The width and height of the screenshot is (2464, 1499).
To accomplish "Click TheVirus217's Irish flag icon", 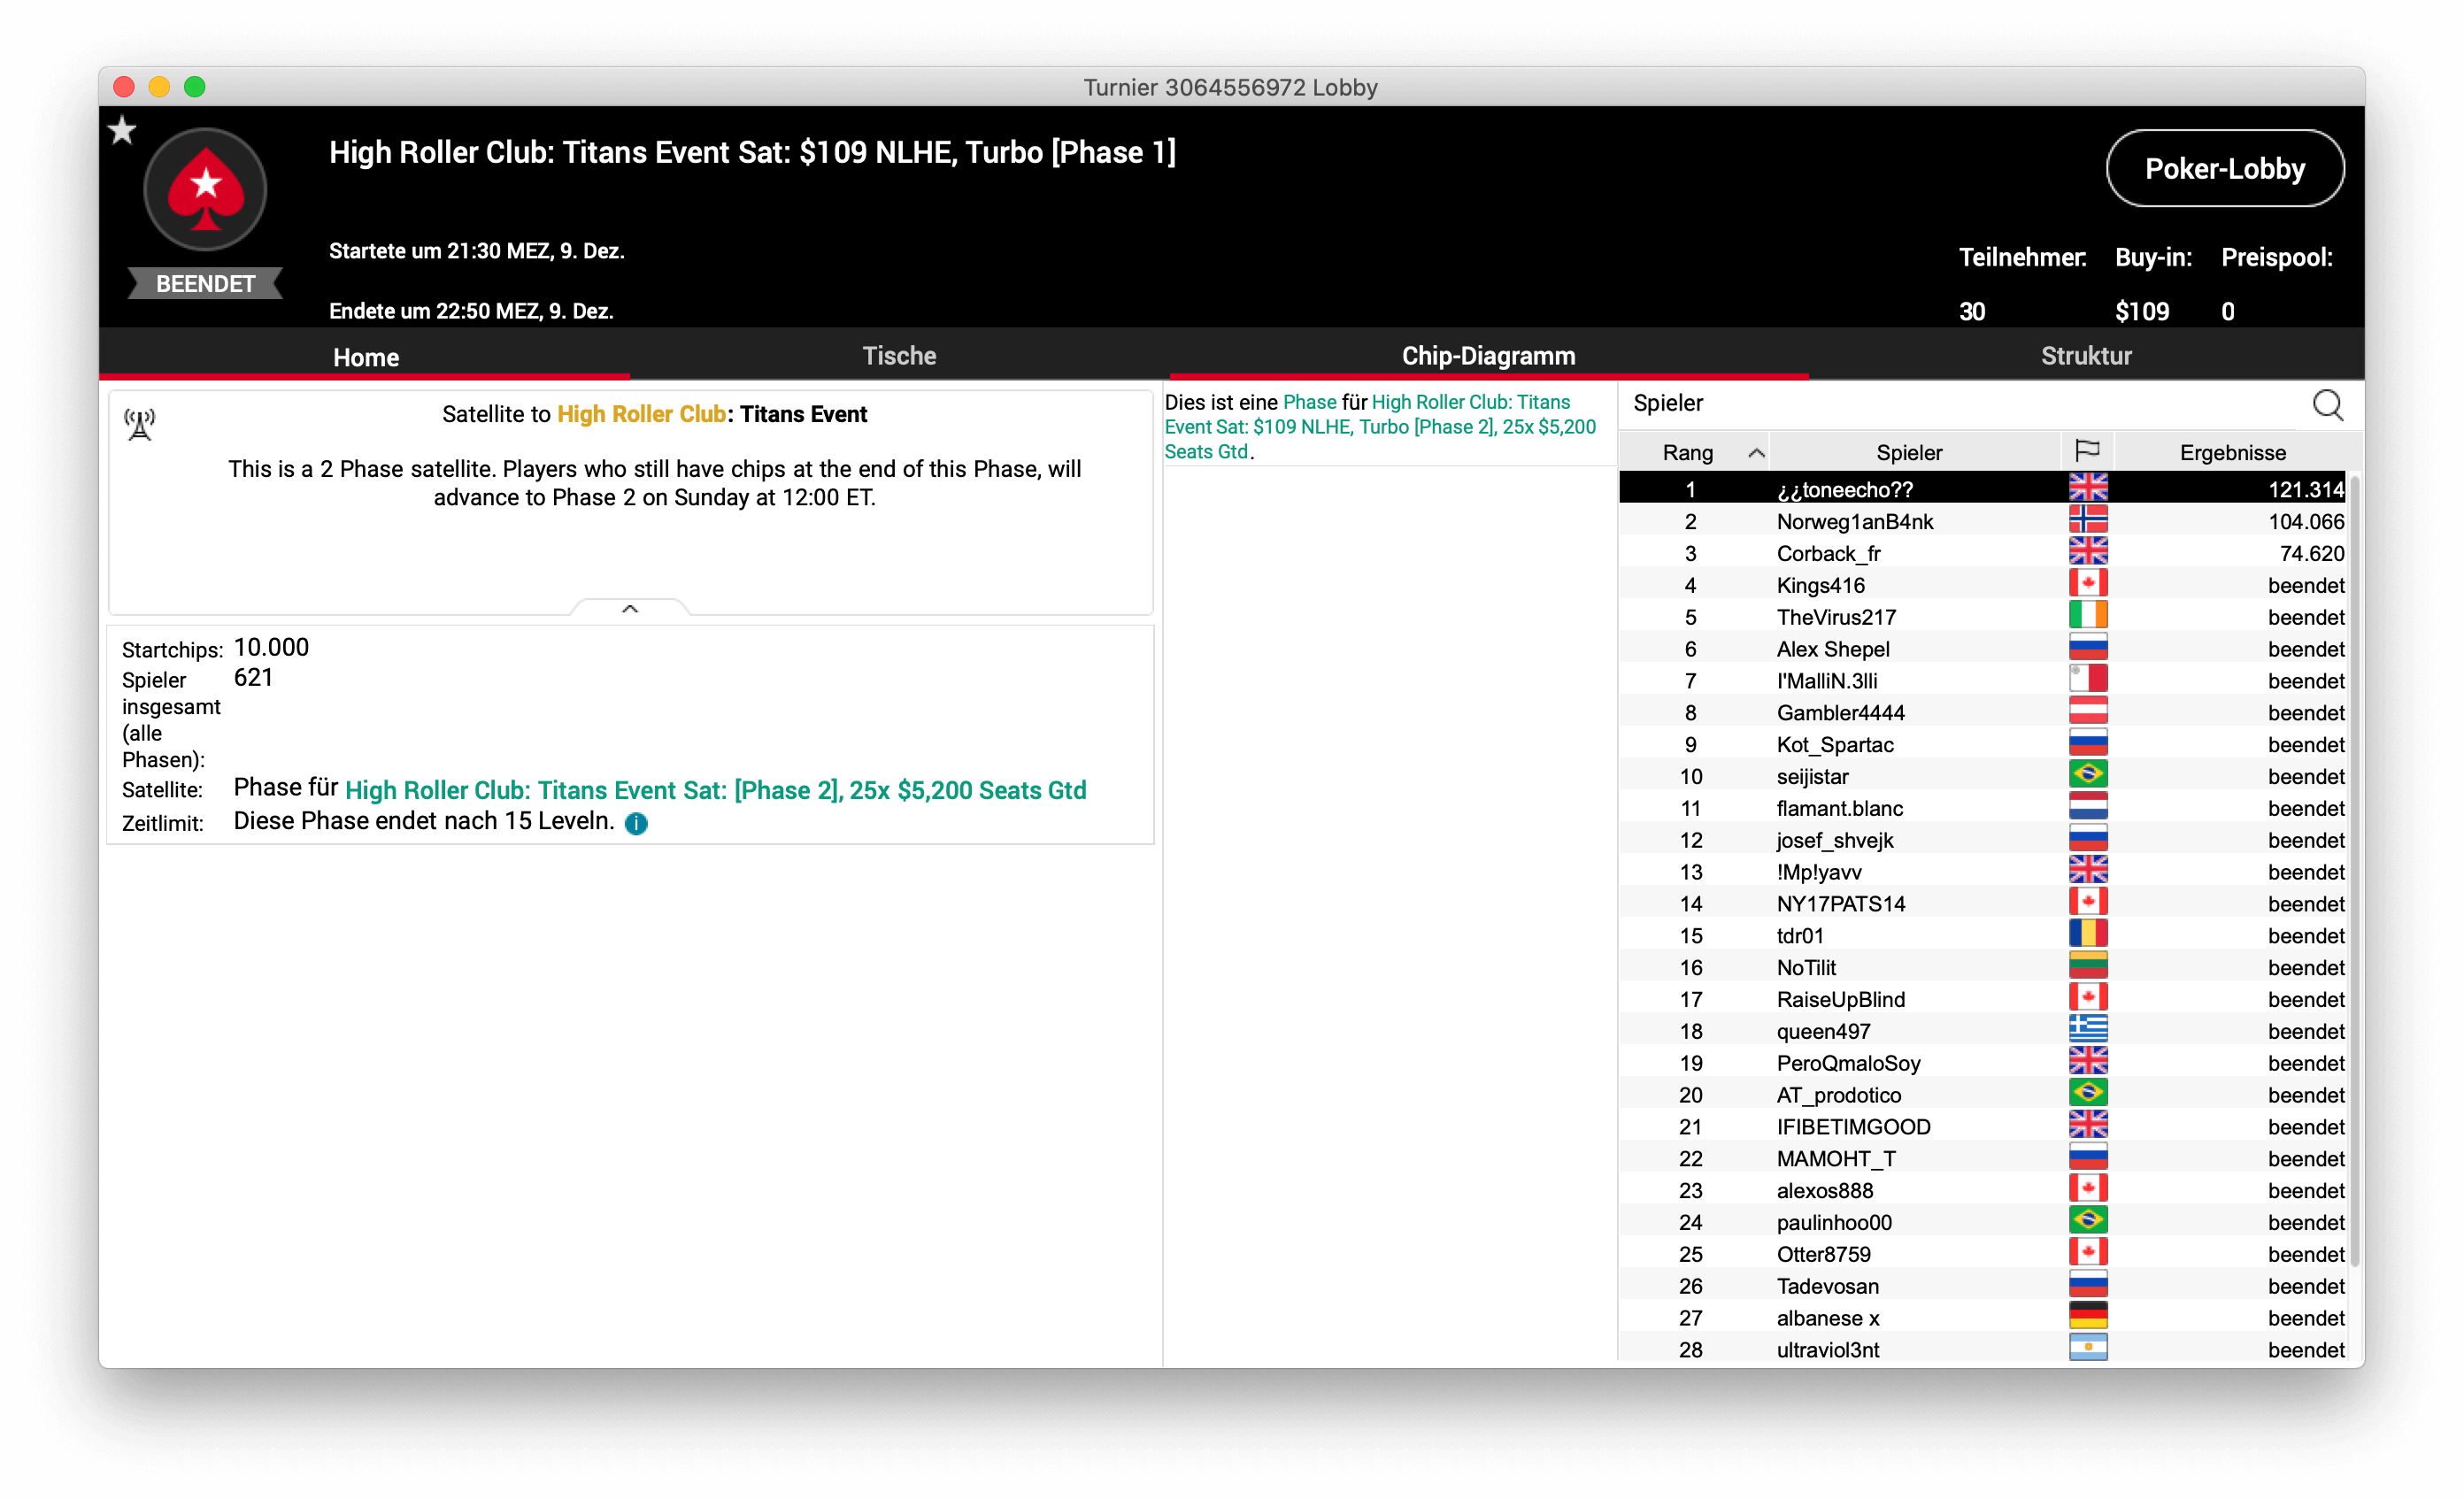I will 2087,616.
